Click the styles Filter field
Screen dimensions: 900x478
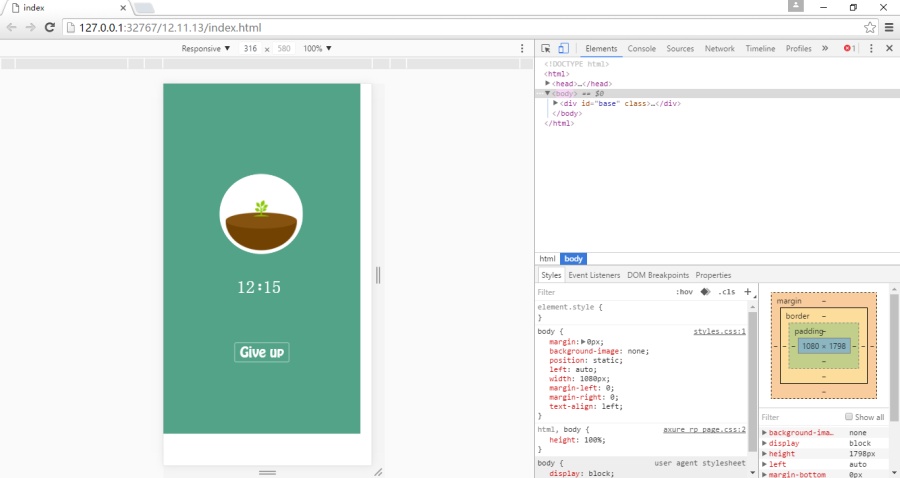click(603, 292)
